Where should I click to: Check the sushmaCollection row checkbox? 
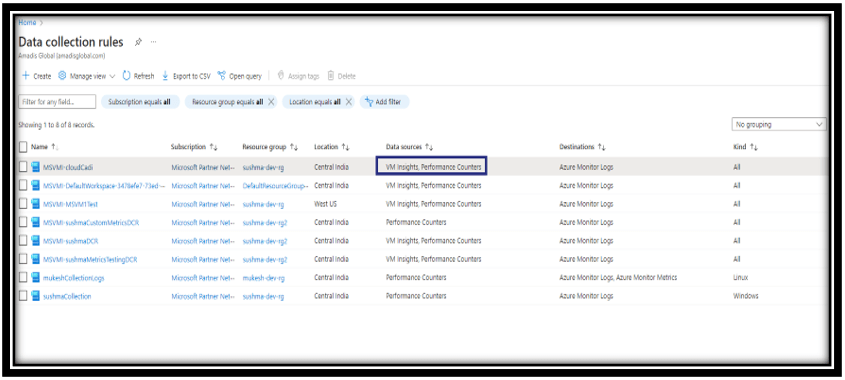[x=23, y=296]
